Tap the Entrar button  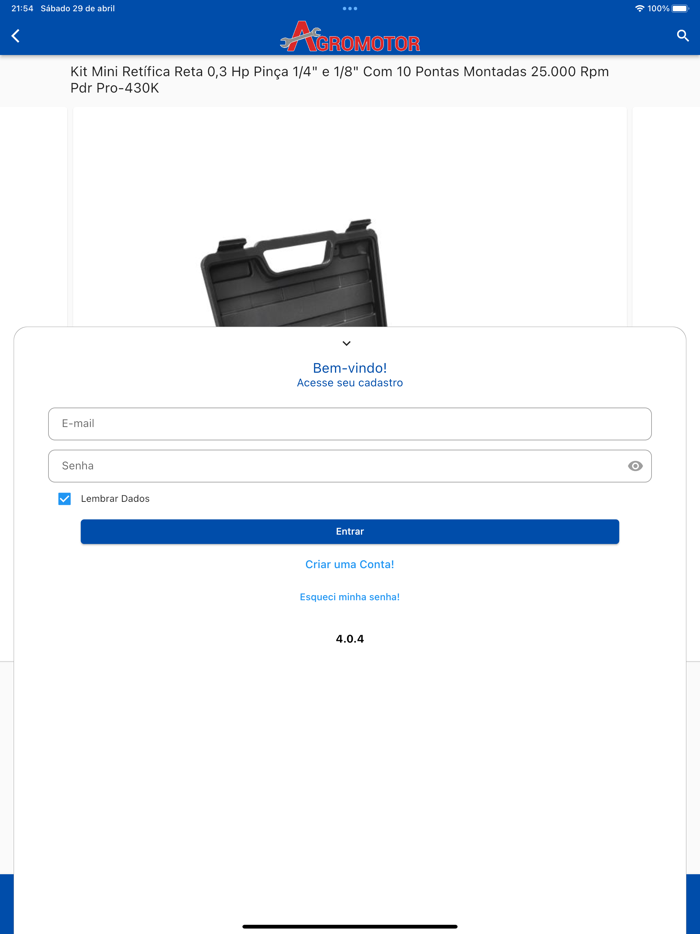pyautogui.click(x=350, y=531)
